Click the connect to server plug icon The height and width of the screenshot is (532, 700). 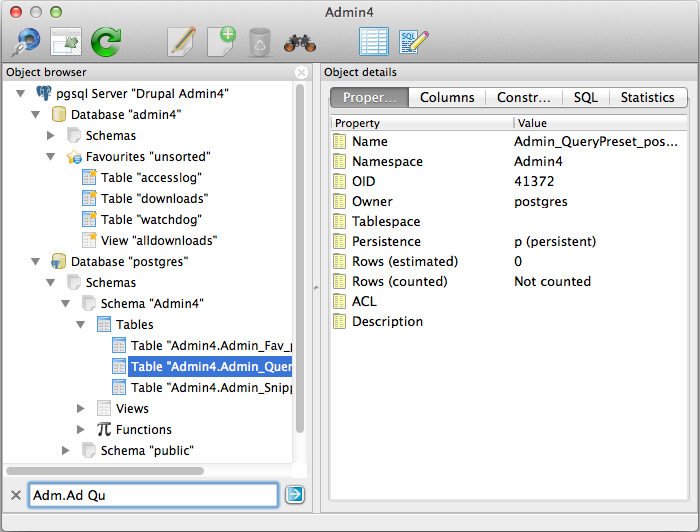(26, 42)
